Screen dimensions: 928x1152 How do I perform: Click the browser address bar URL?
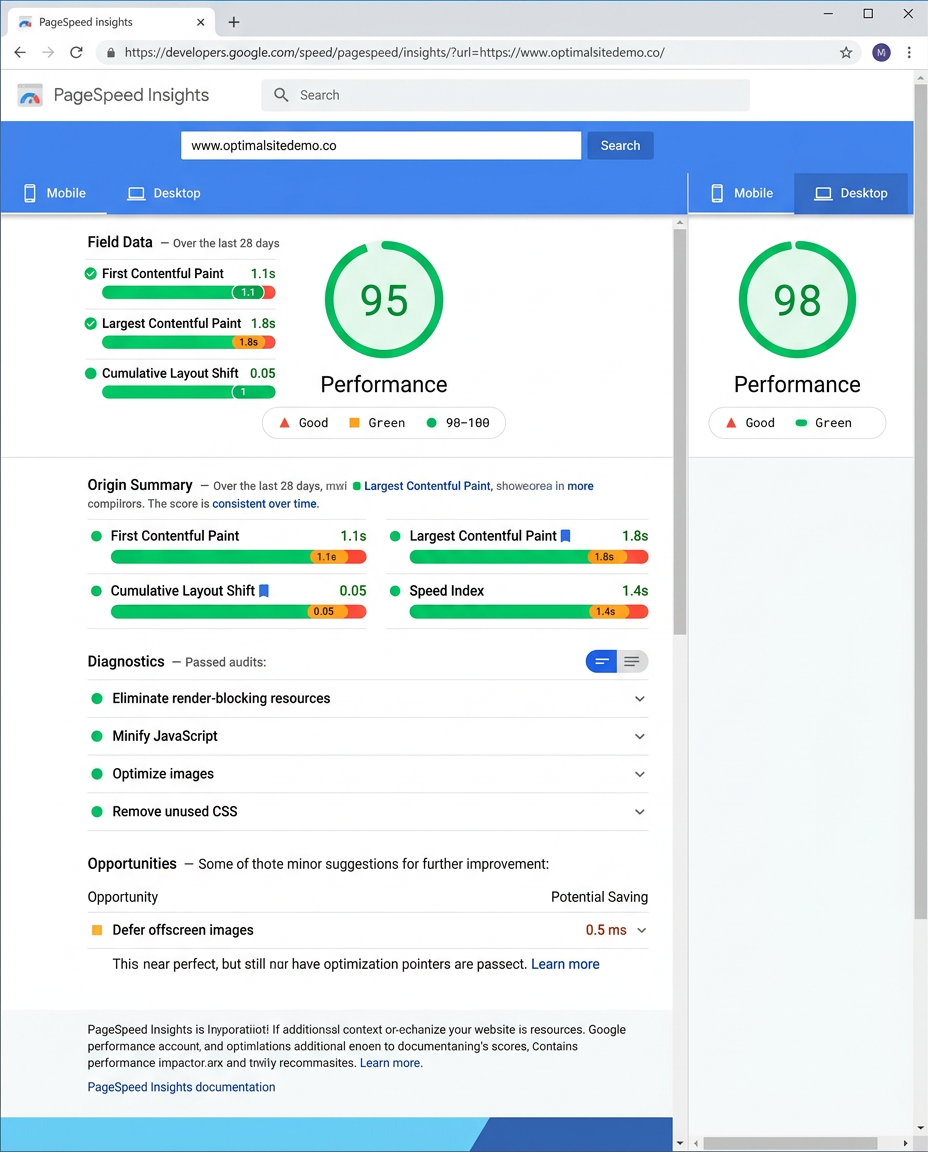pyautogui.click(x=395, y=52)
